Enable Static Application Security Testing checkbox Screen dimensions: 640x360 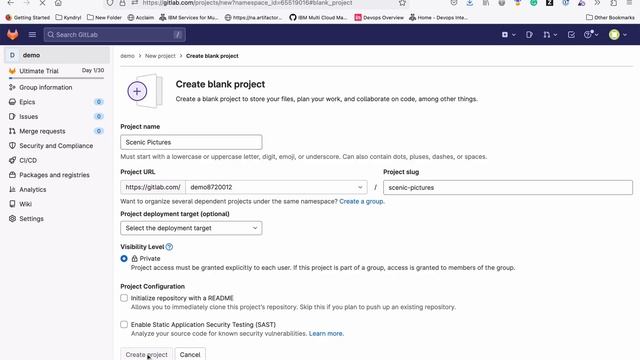pos(124,324)
